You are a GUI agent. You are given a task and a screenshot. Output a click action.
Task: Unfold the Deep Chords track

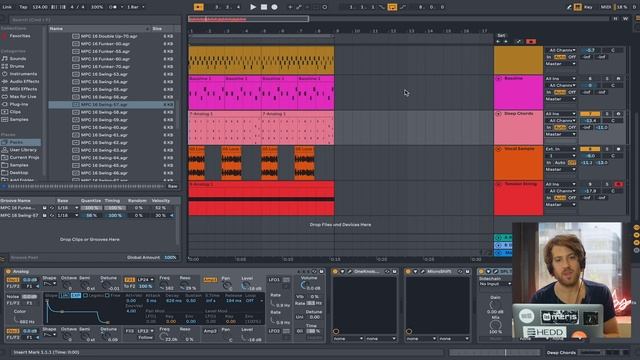(x=498, y=113)
